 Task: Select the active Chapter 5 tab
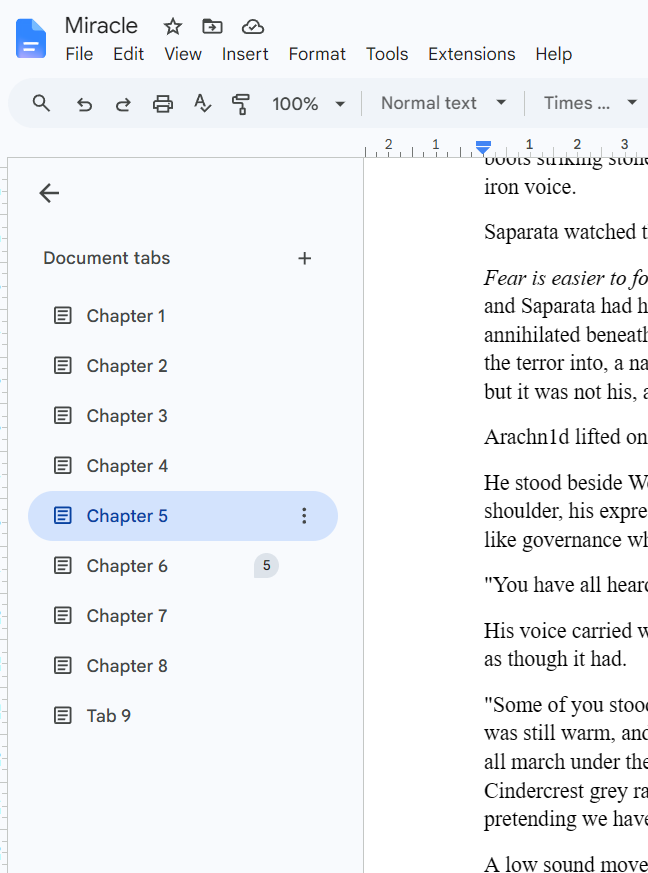click(x=183, y=516)
